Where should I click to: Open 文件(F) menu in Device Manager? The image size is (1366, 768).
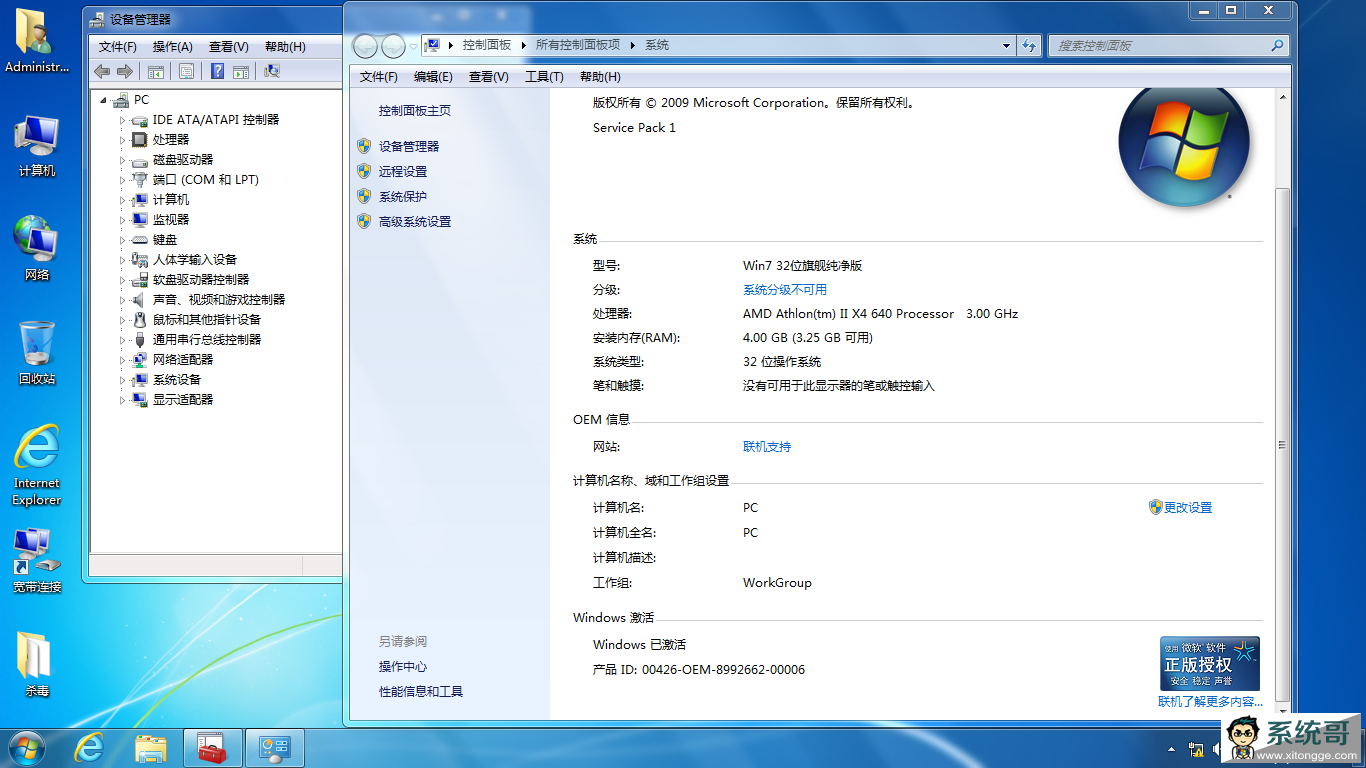tap(118, 47)
